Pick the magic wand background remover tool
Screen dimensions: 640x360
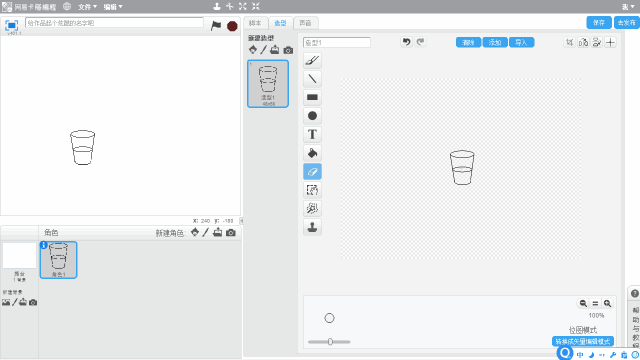[x=312, y=209]
